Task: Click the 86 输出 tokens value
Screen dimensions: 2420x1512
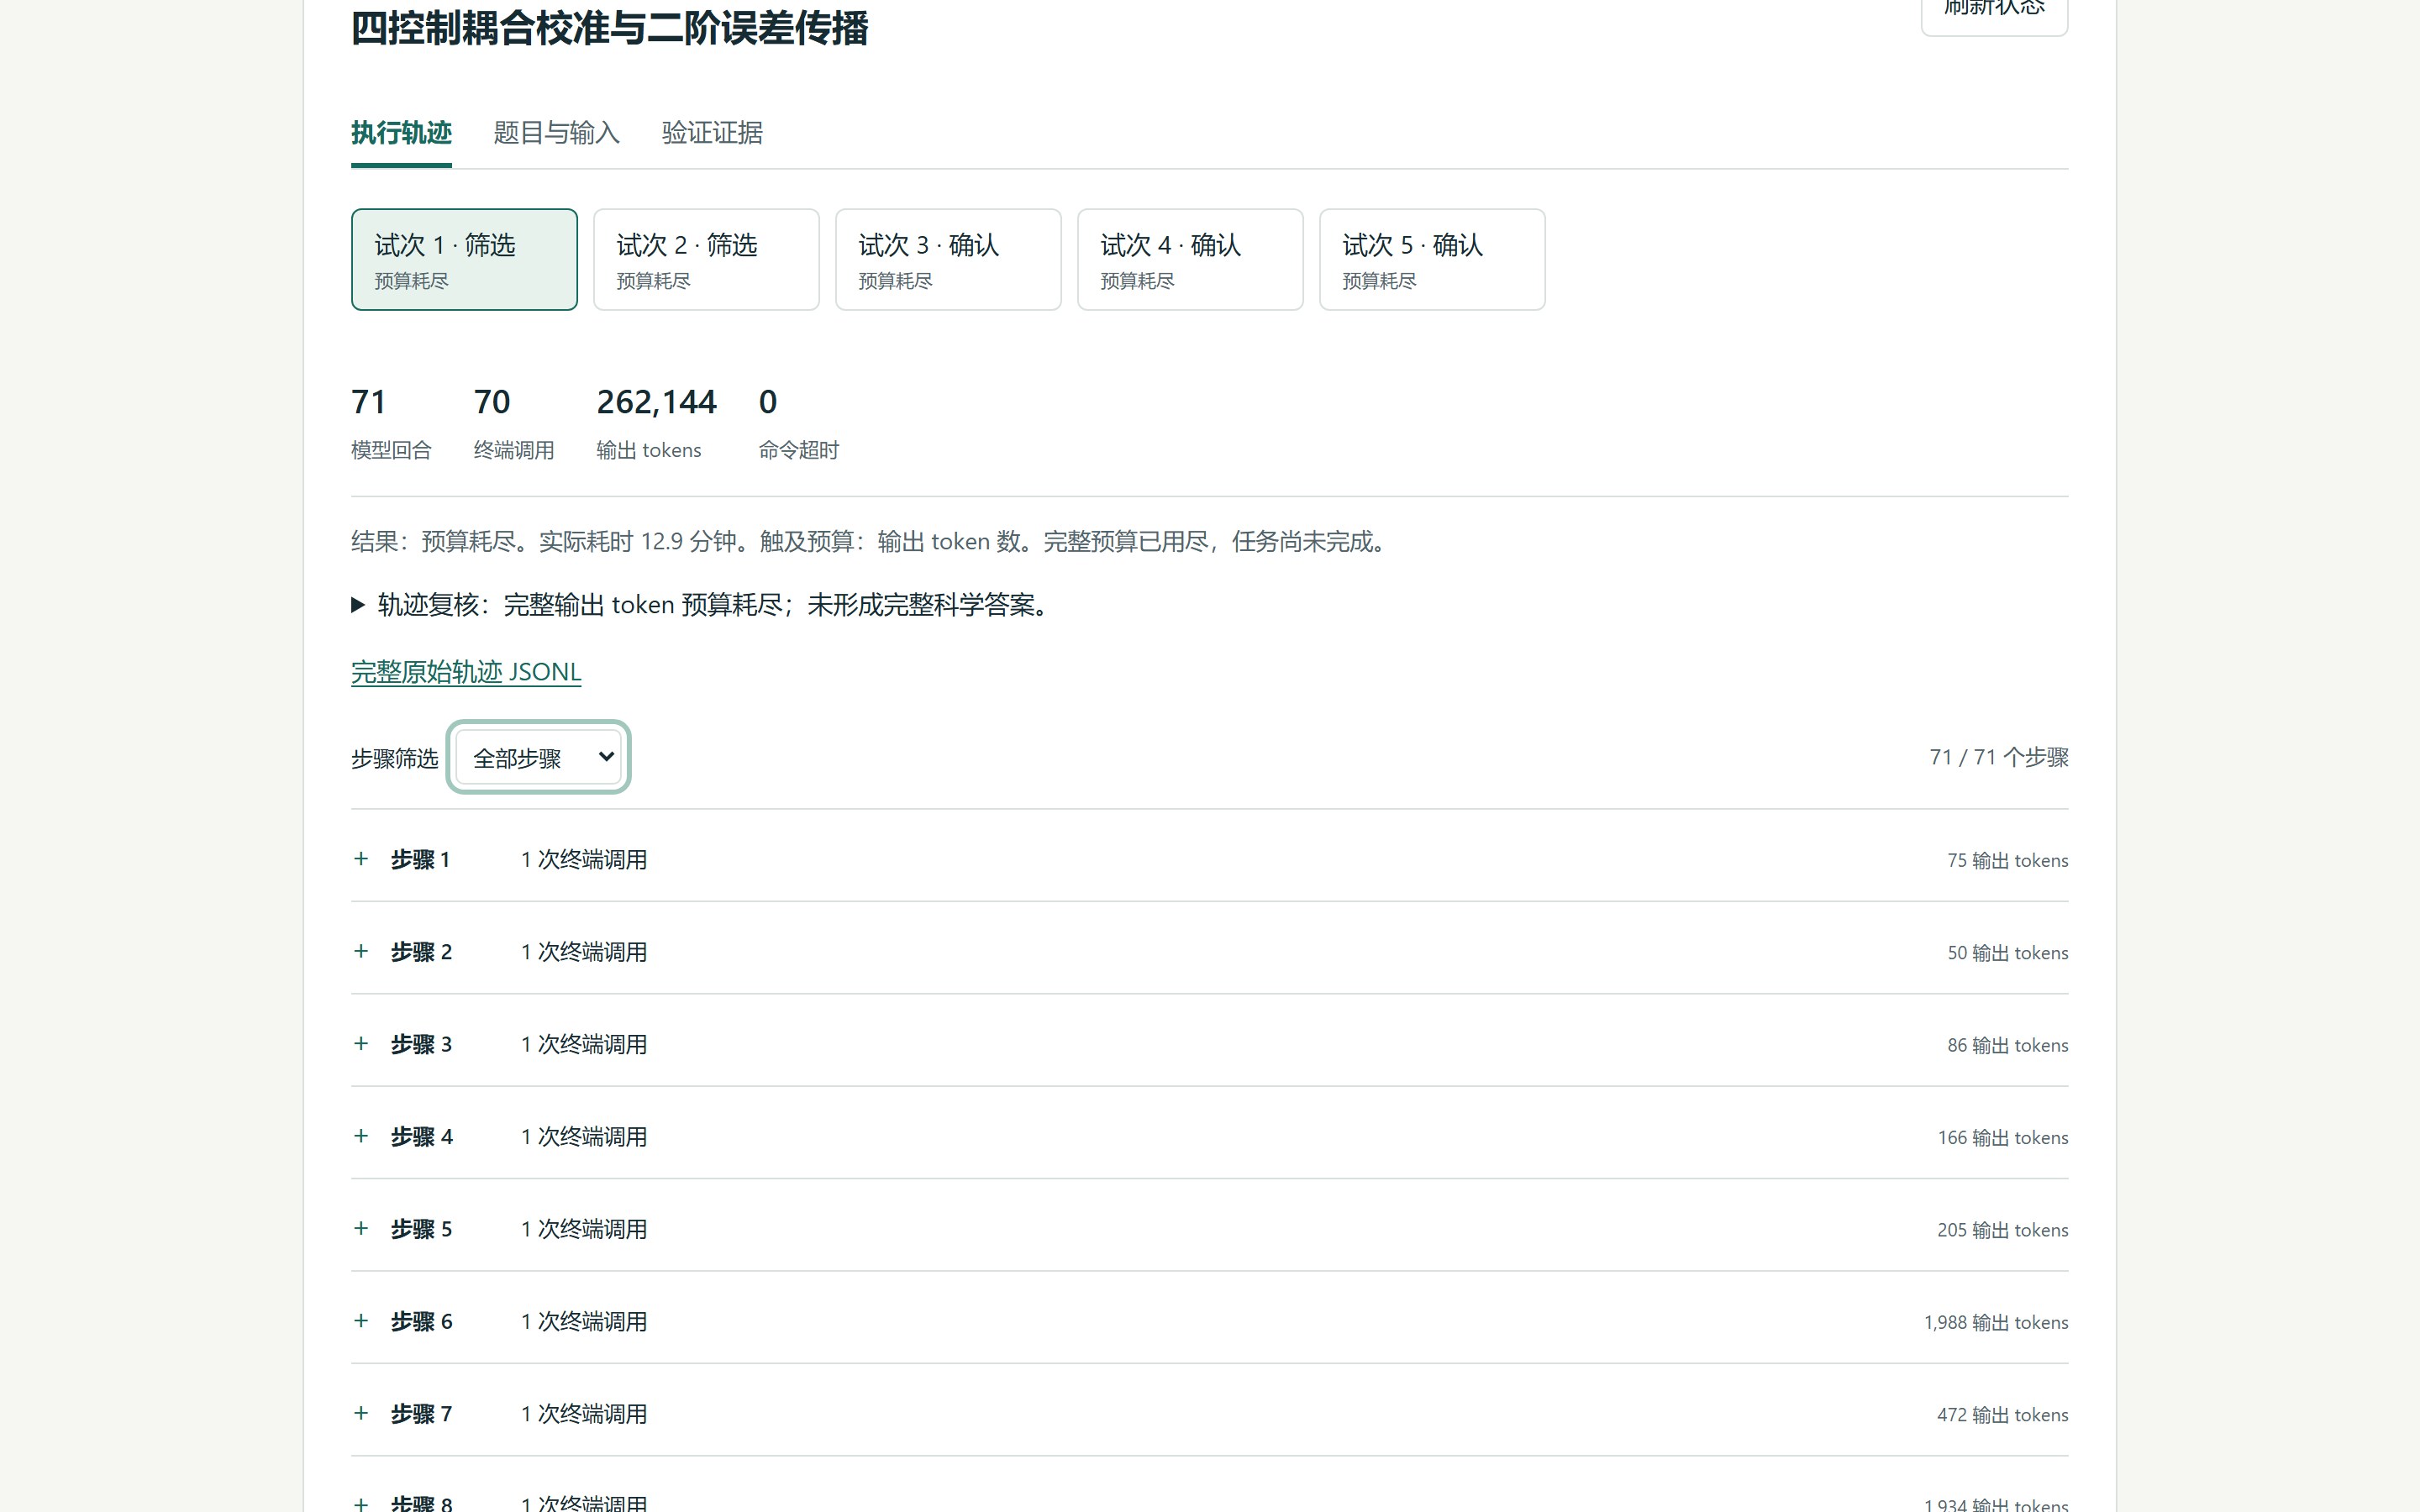Action: tap(2007, 1045)
